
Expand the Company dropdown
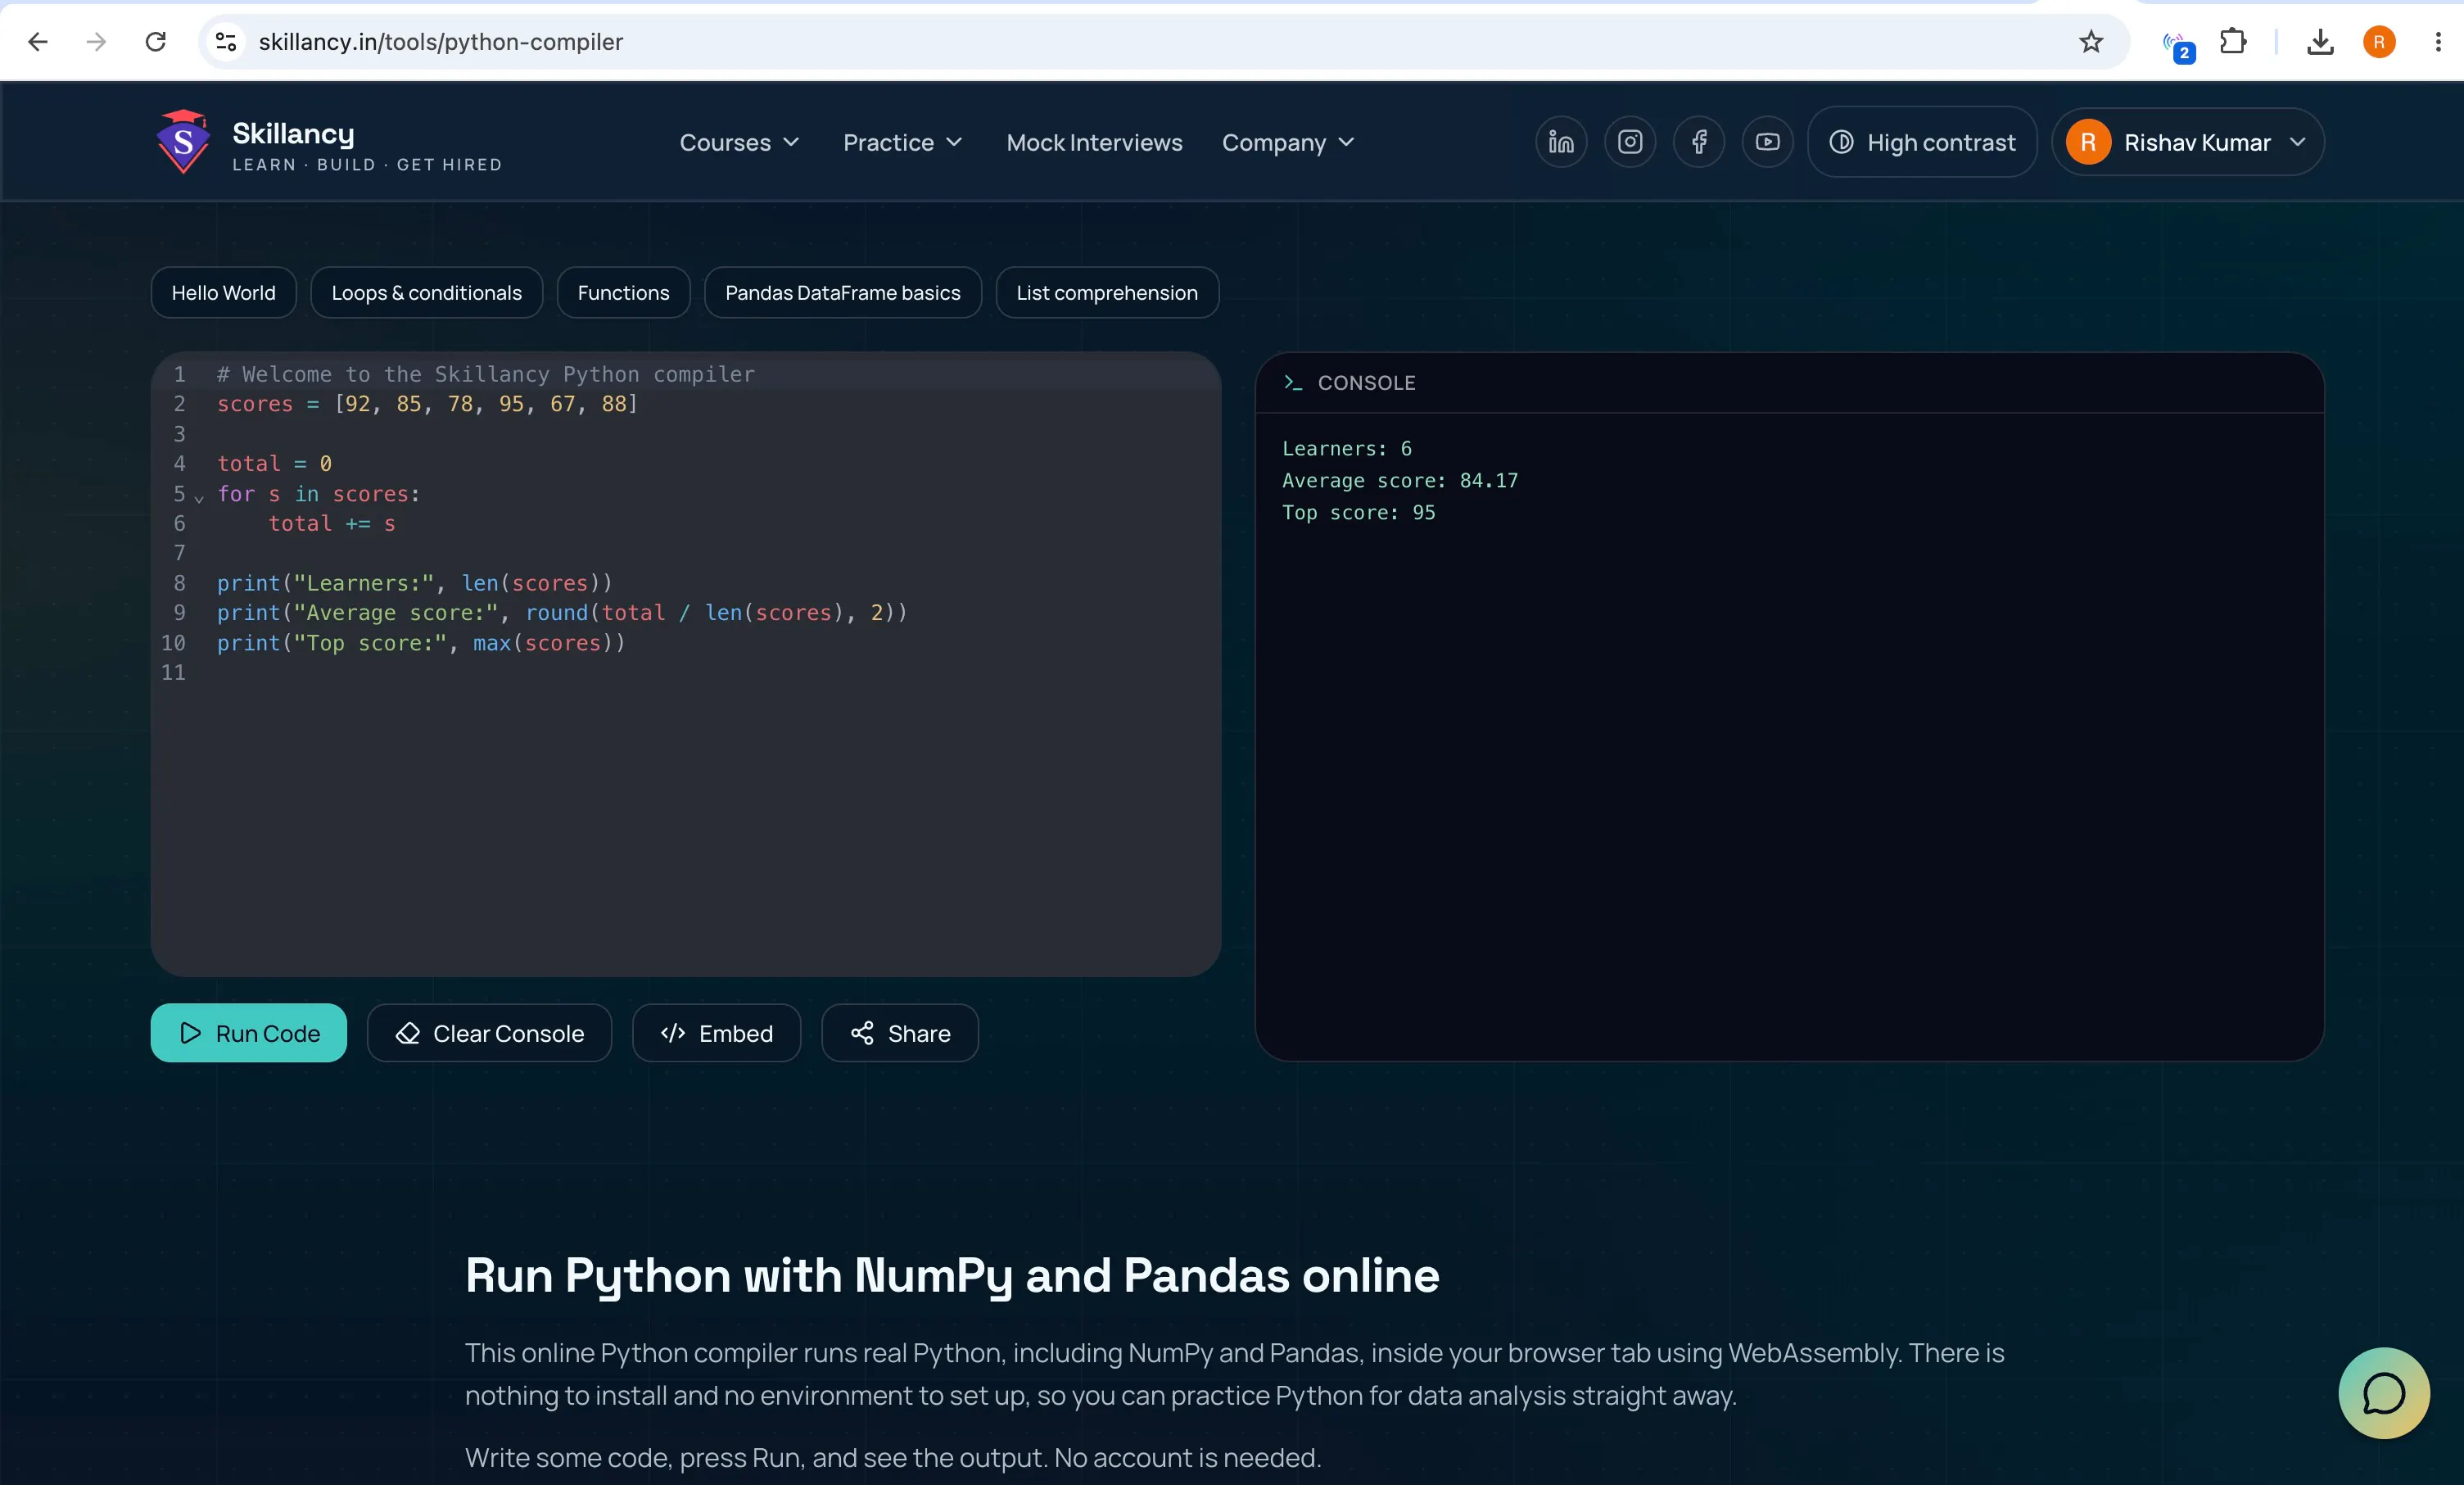pos(1288,142)
